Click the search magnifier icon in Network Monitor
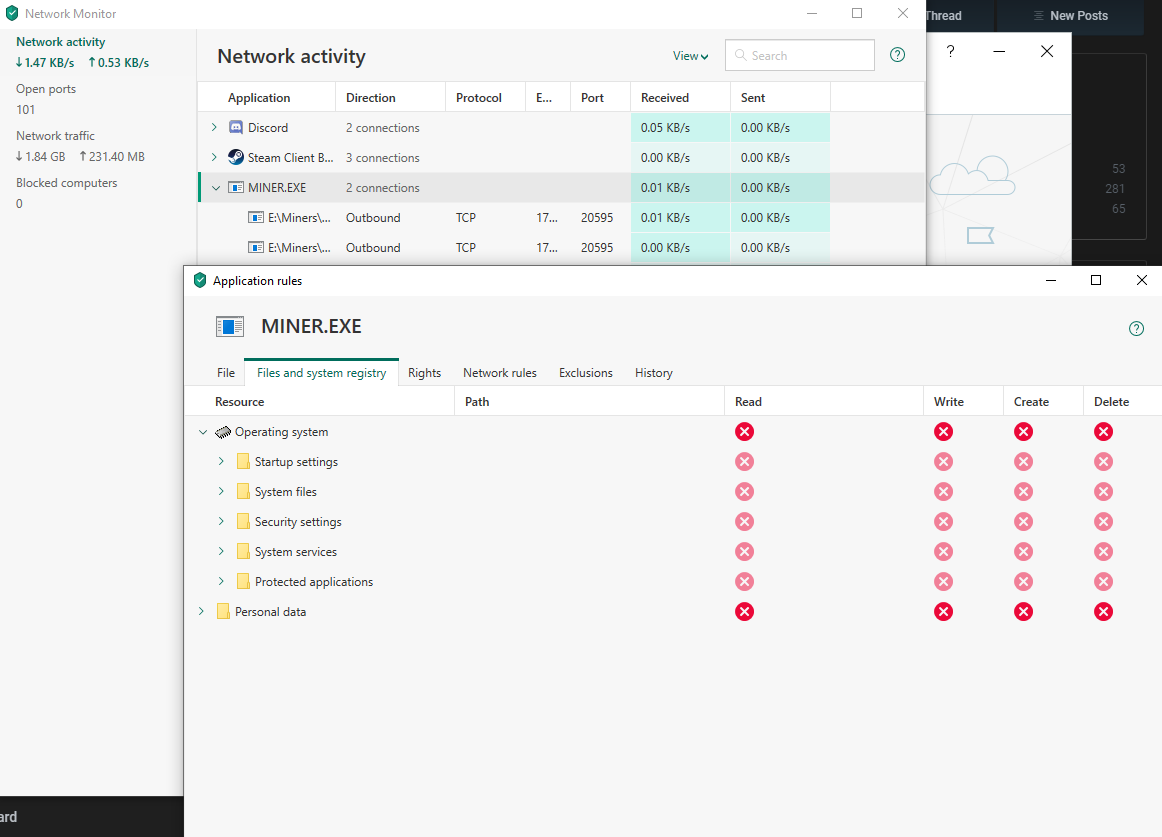Viewport: 1162px width, 837px height. [740, 55]
